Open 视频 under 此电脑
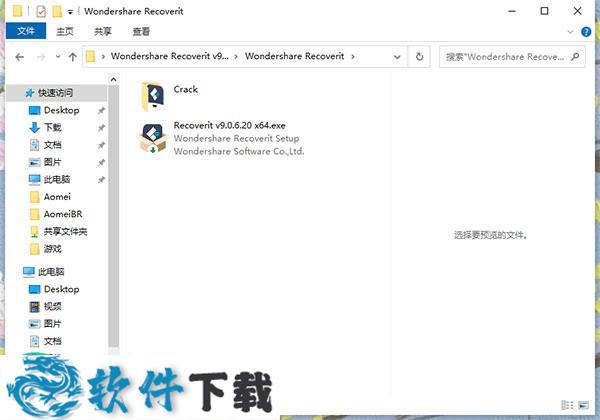 coord(52,306)
